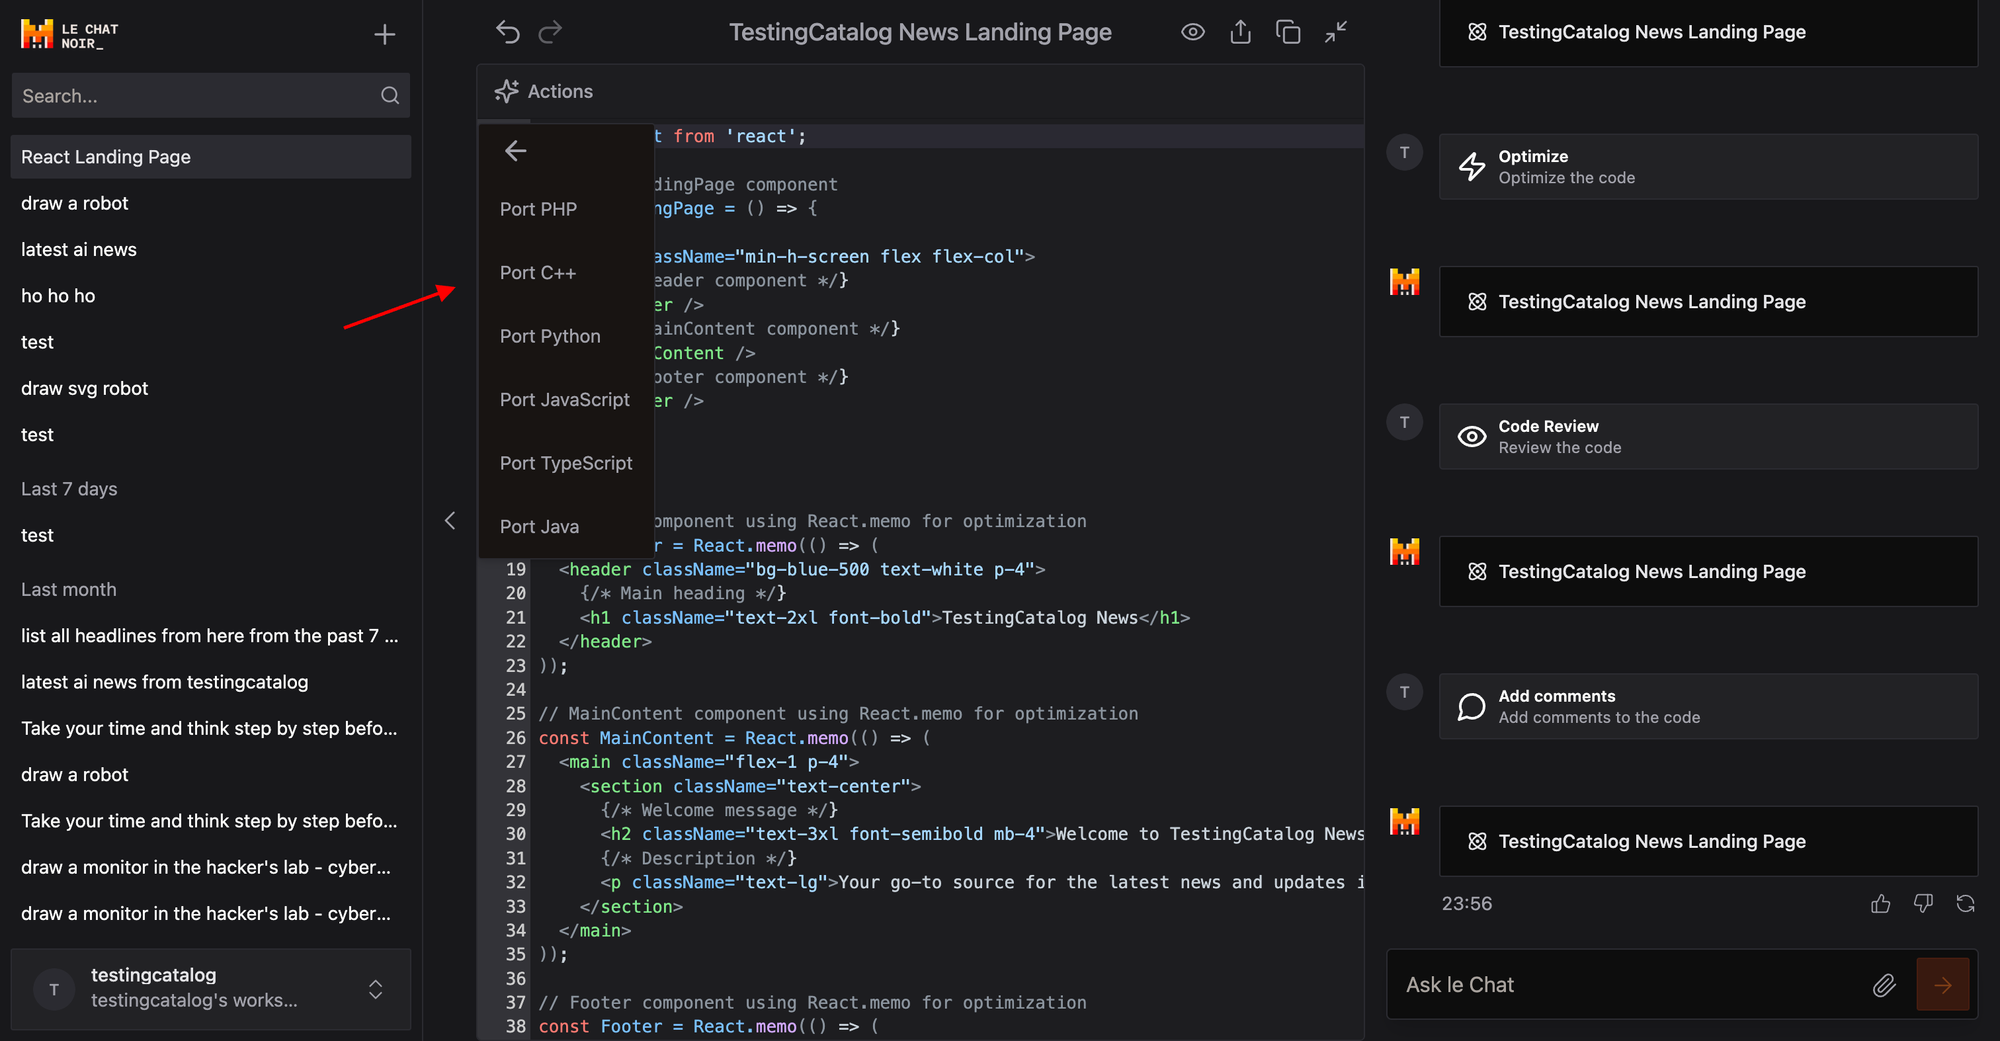Click the testingcatalog user avatar
Image resolution: width=2000 pixels, height=1041 pixels.
pyautogui.click(x=54, y=989)
